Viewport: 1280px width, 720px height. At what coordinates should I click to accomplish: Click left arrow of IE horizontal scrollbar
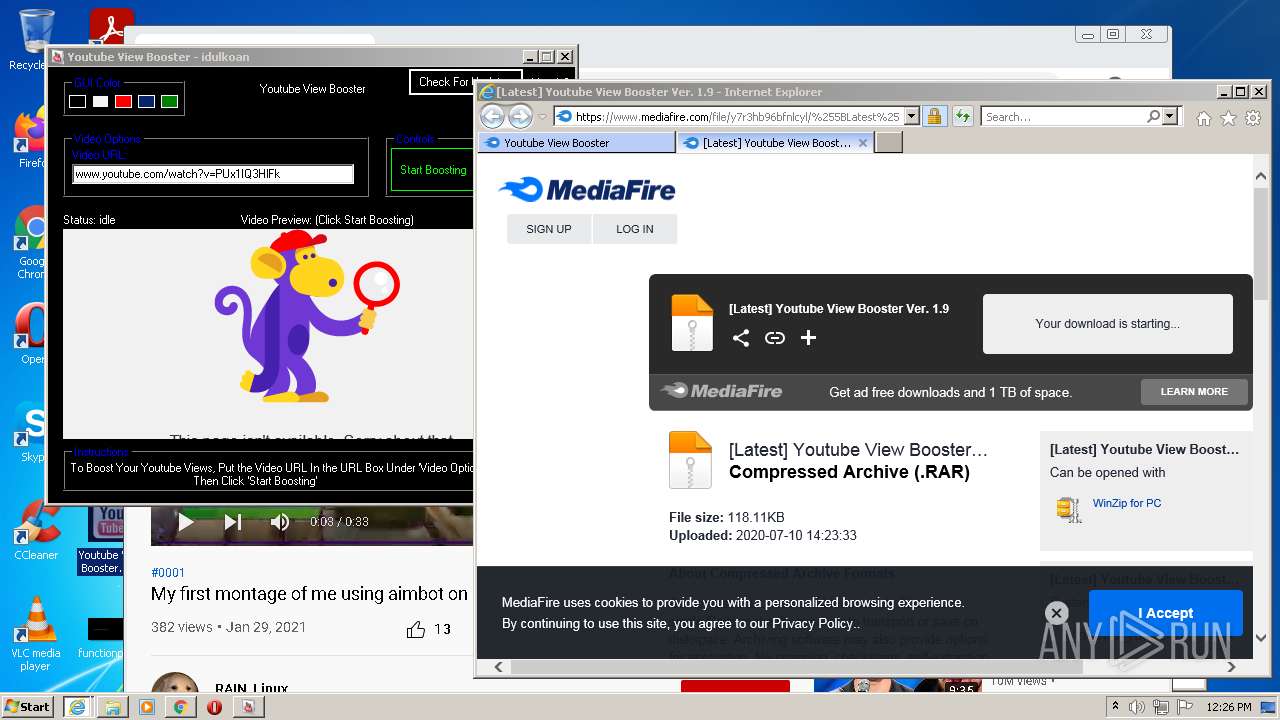[496, 667]
